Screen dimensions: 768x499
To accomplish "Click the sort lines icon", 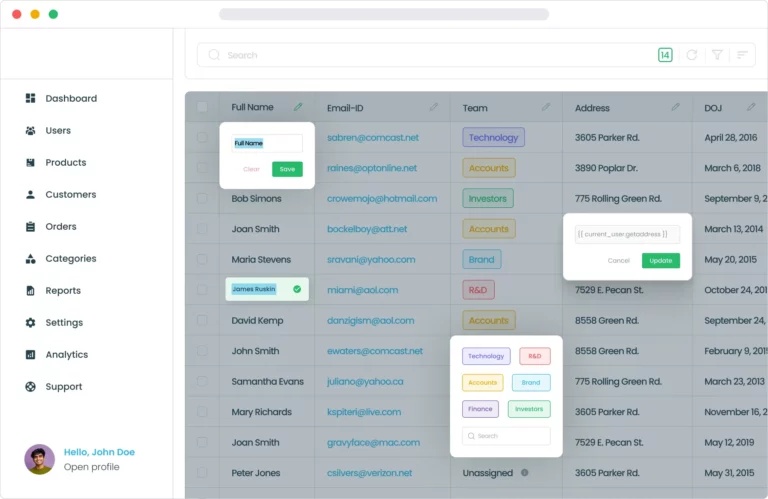I will tap(742, 55).
